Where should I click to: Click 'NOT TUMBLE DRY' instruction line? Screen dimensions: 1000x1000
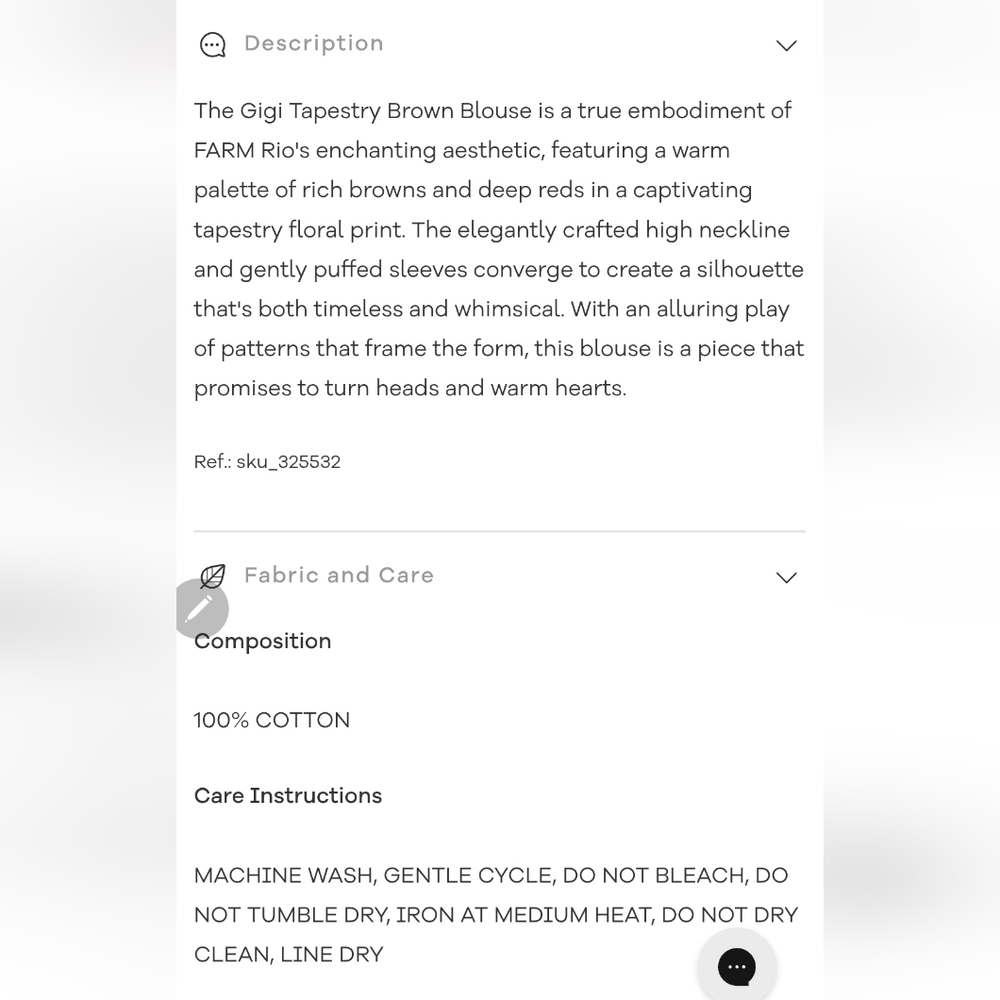click(496, 915)
